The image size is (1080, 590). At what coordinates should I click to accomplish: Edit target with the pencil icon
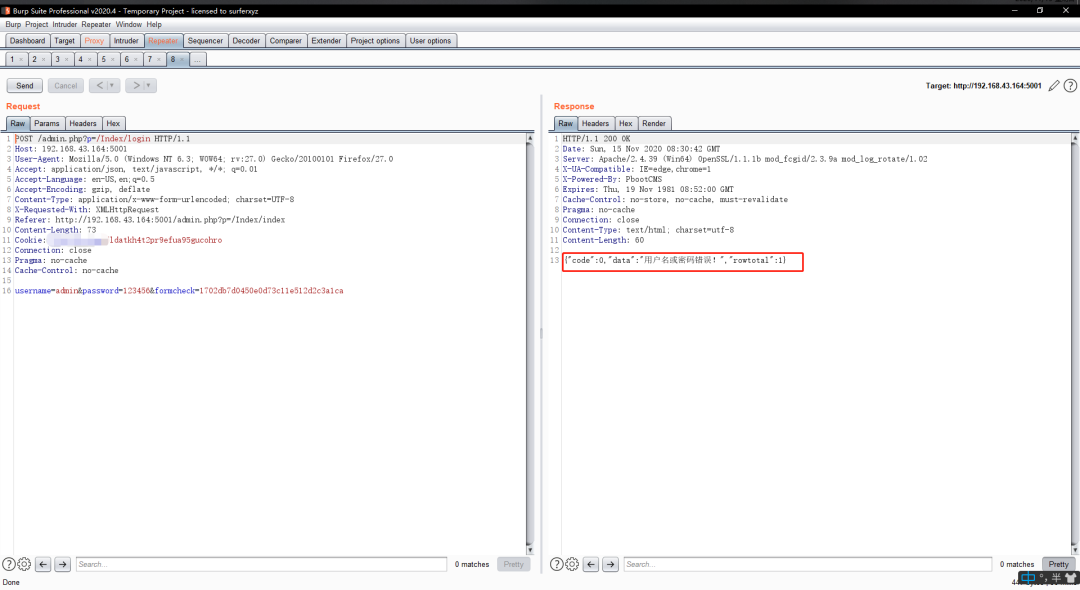pyautogui.click(x=1054, y=85)
